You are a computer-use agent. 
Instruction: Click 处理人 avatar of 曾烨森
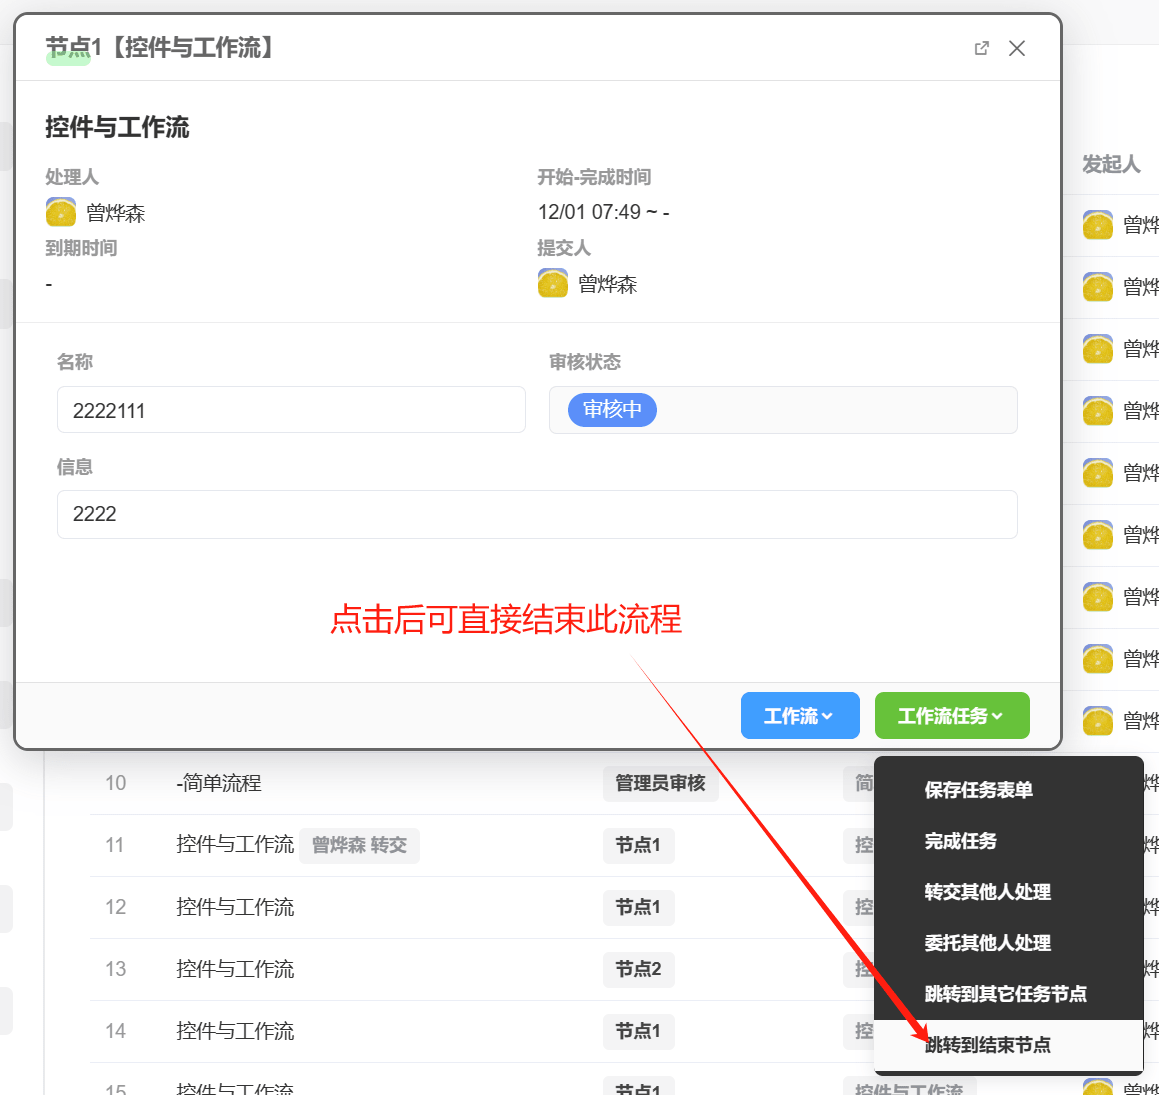(61, 212)
